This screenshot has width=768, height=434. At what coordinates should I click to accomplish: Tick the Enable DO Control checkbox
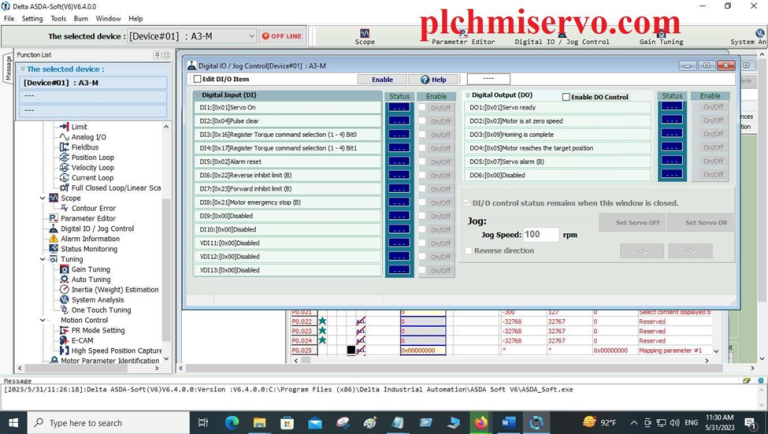[566, 97]
